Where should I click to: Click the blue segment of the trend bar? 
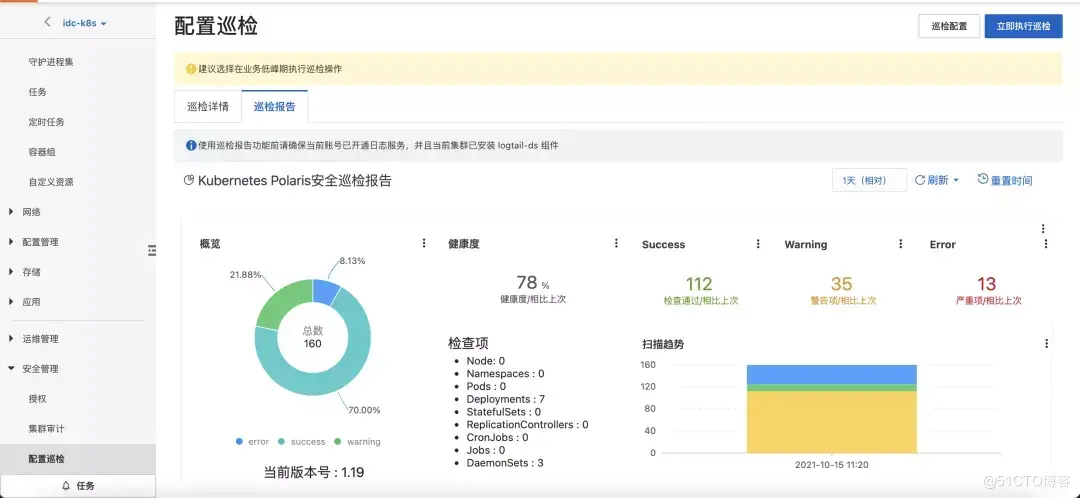(x=831, y=374)
